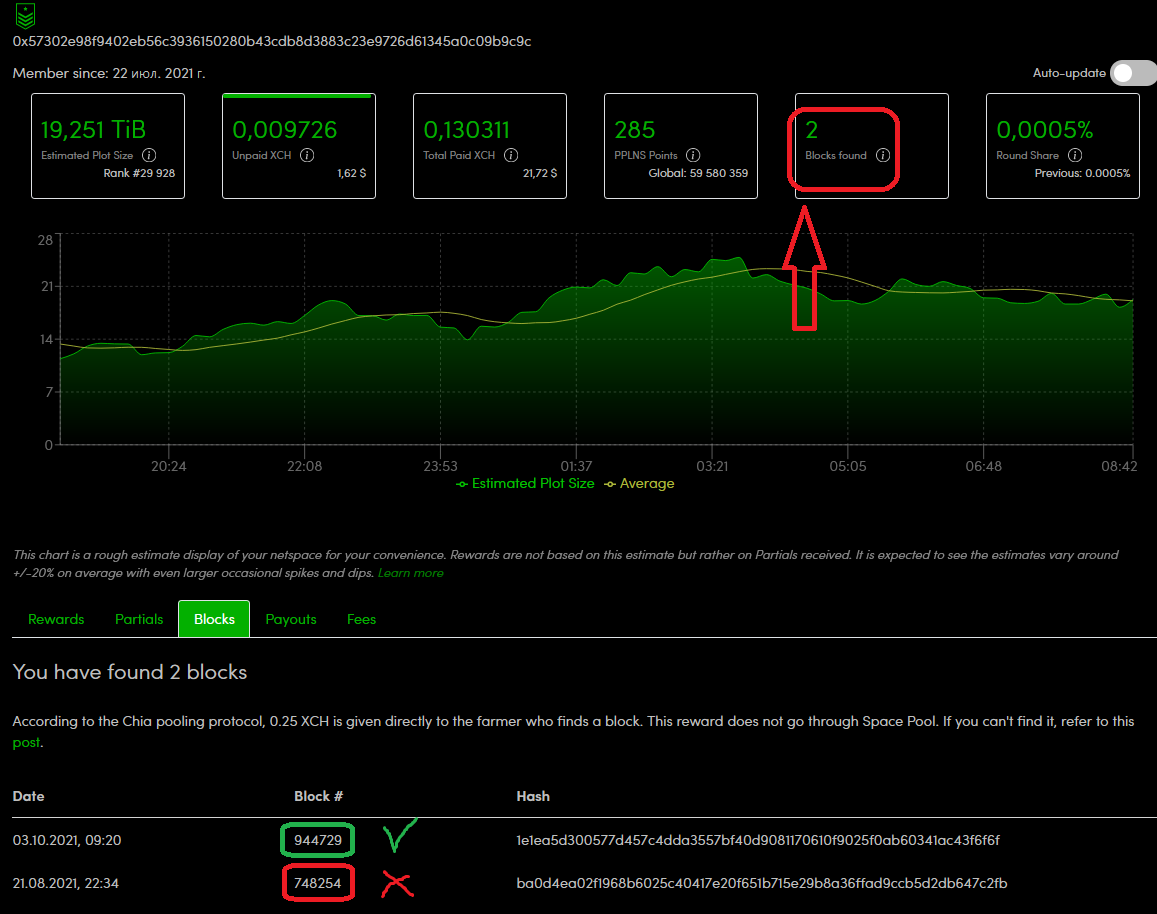Click the 21,72 $ paid amount
This screenshot has width=1157, height=914.
click(x=540, y=173)
